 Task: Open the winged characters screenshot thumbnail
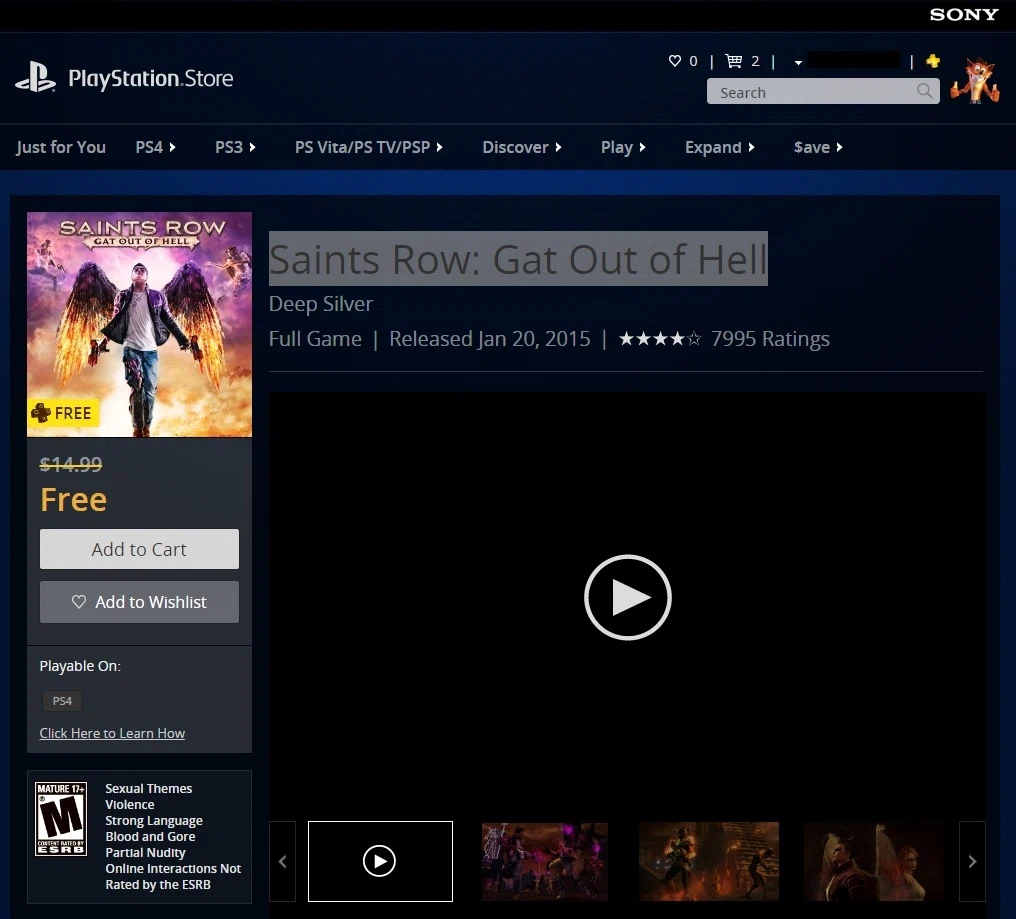873,861
